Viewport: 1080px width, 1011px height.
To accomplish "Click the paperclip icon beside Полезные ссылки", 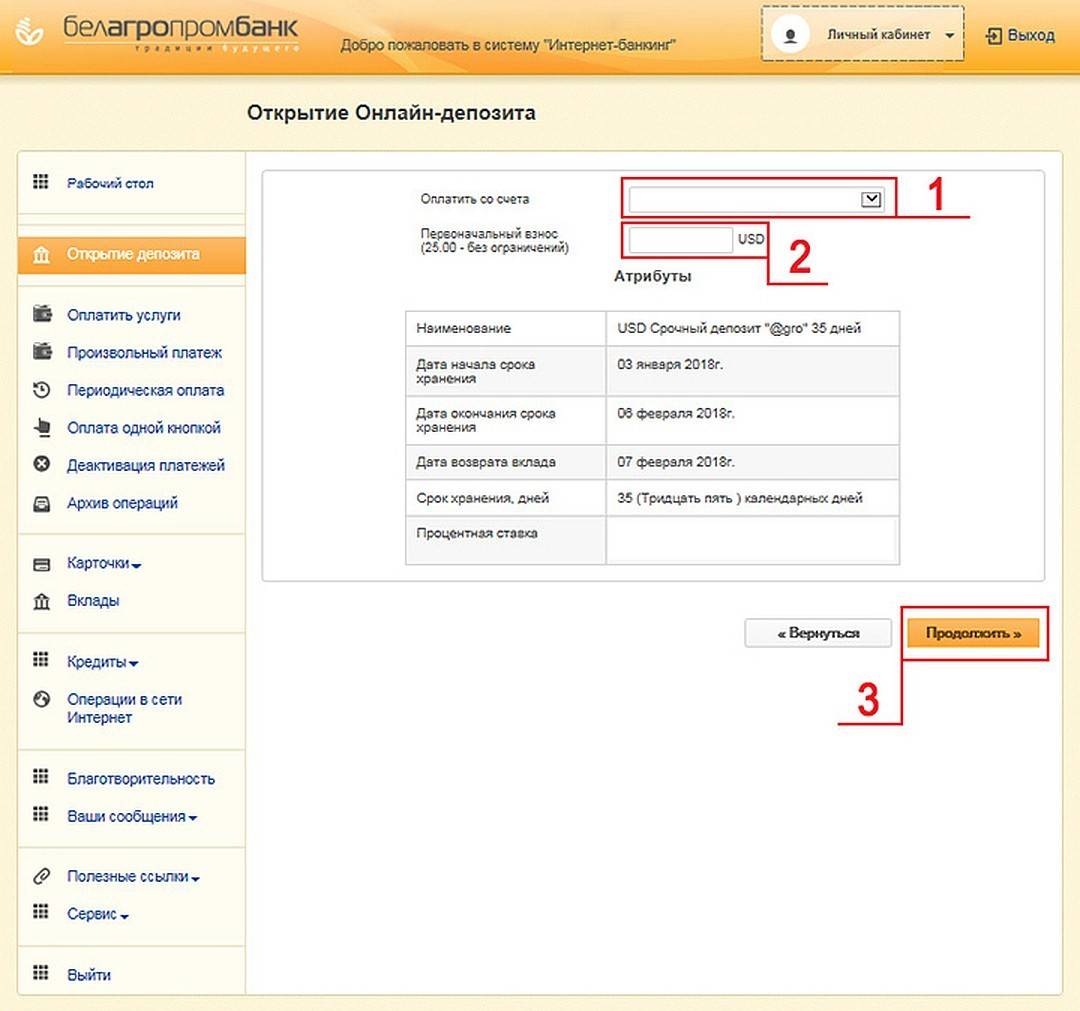I will pyautogui.click(x=41, y=876).
